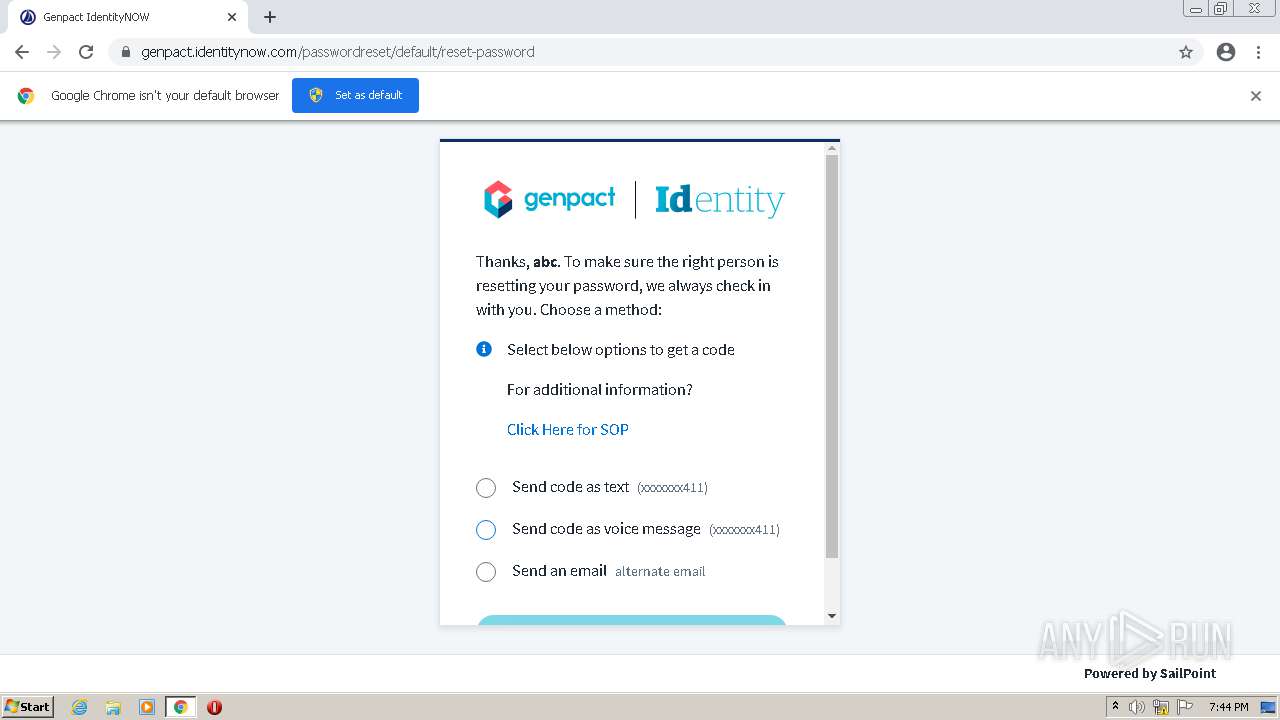The width and height of the screenshot is (1280, 720).
Task: Go back using browser back arrow
Action: coord(22,52)
